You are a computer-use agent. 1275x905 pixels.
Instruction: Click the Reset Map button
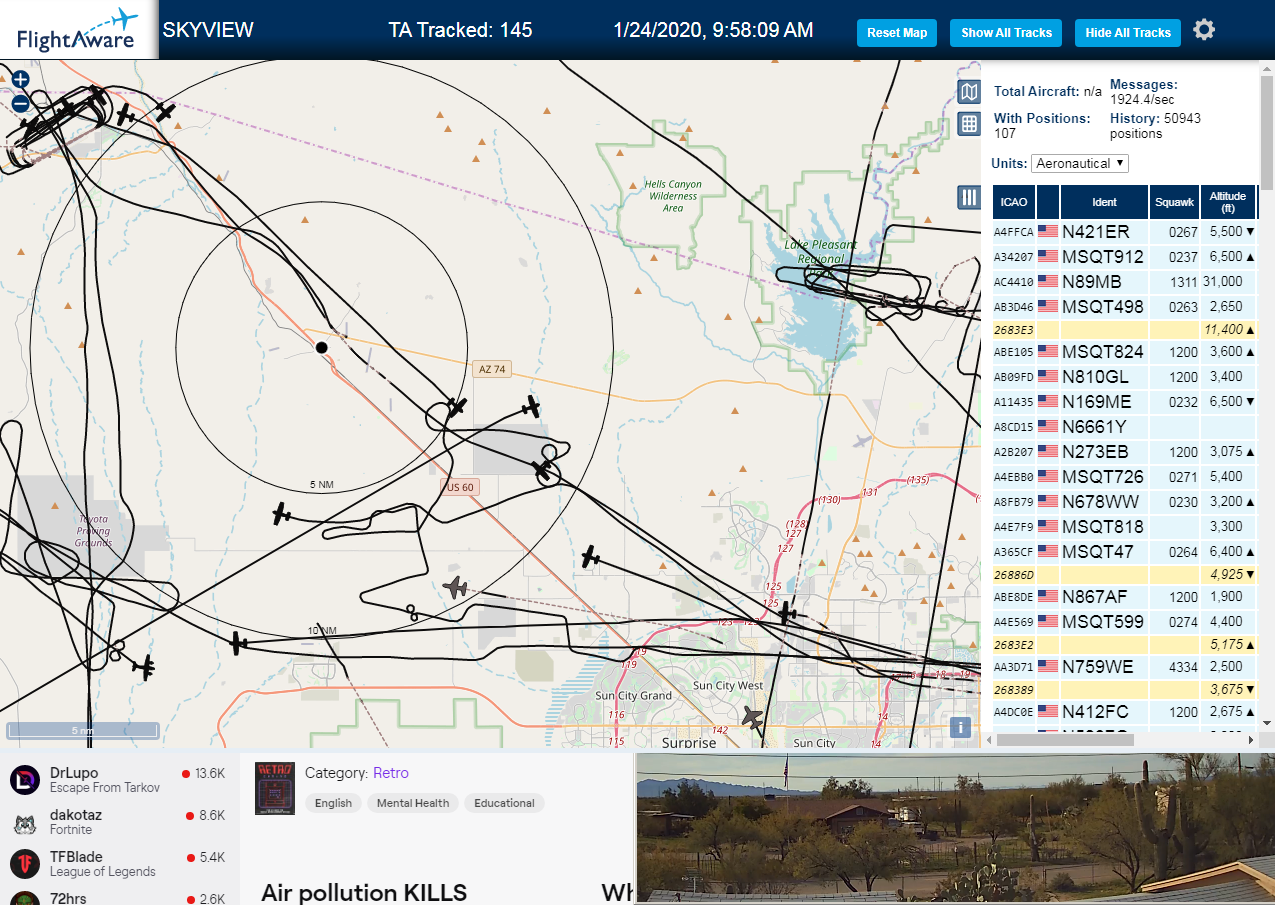(897, 33)
